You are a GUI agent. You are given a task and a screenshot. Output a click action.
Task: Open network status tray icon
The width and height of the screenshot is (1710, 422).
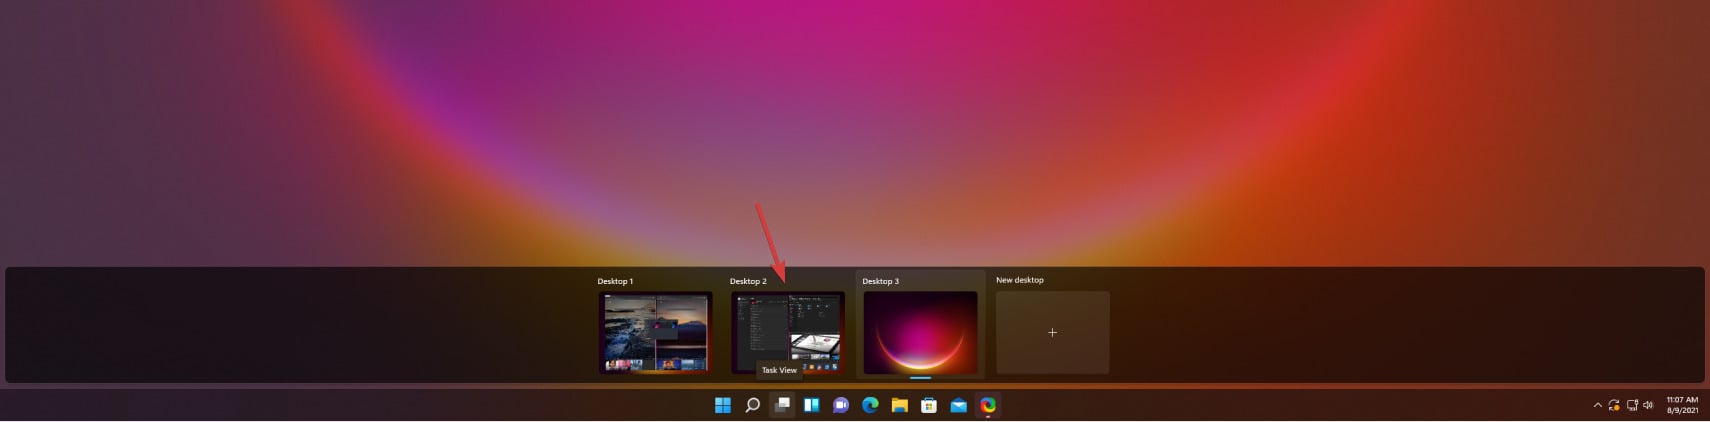coord(1632,405)
